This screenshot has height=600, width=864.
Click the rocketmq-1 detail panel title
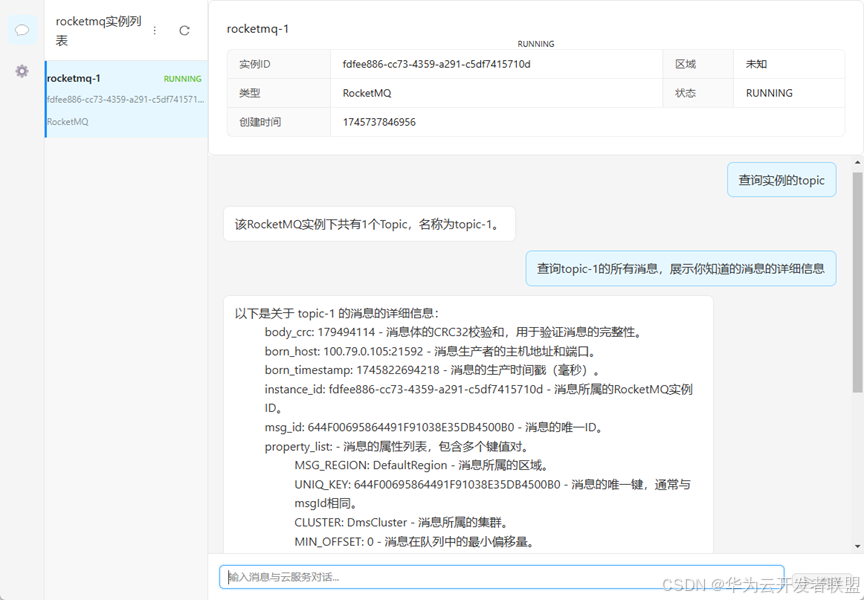[258, 29]
